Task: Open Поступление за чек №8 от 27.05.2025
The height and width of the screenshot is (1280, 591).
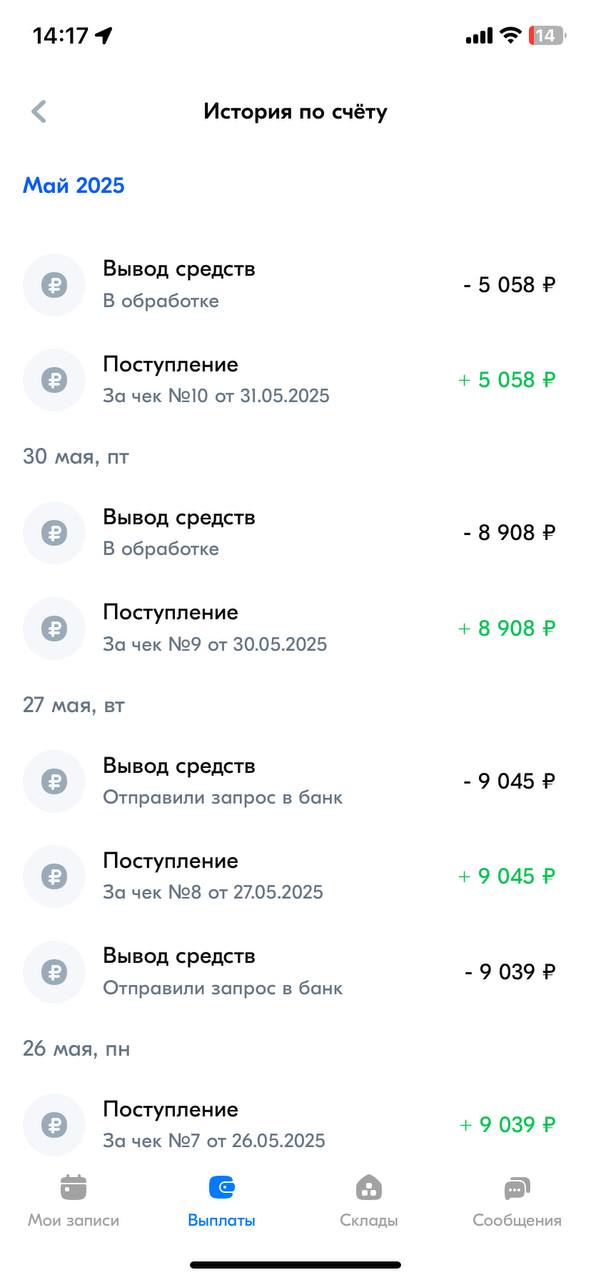Action: [x=295, y=876]
